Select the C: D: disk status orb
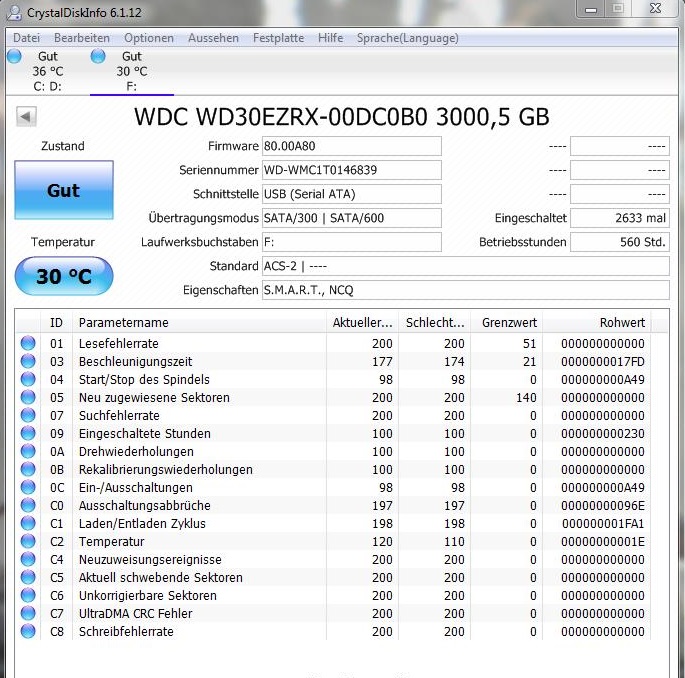The height and width of the screenshot is (678, 685). 14,56
